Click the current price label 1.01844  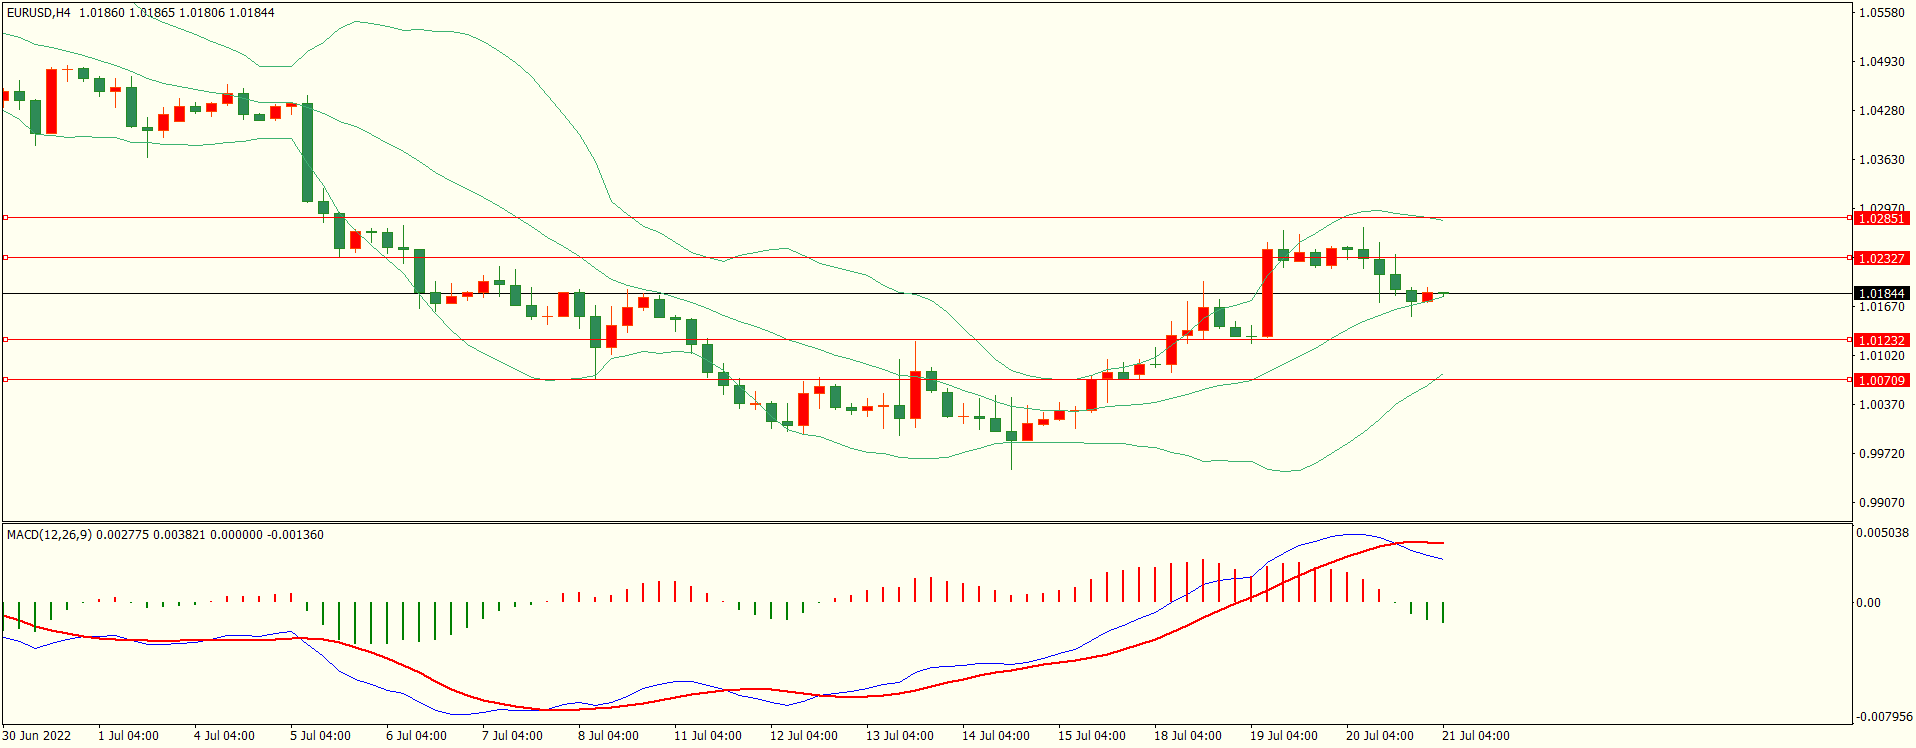click(x=1881, y=294)
